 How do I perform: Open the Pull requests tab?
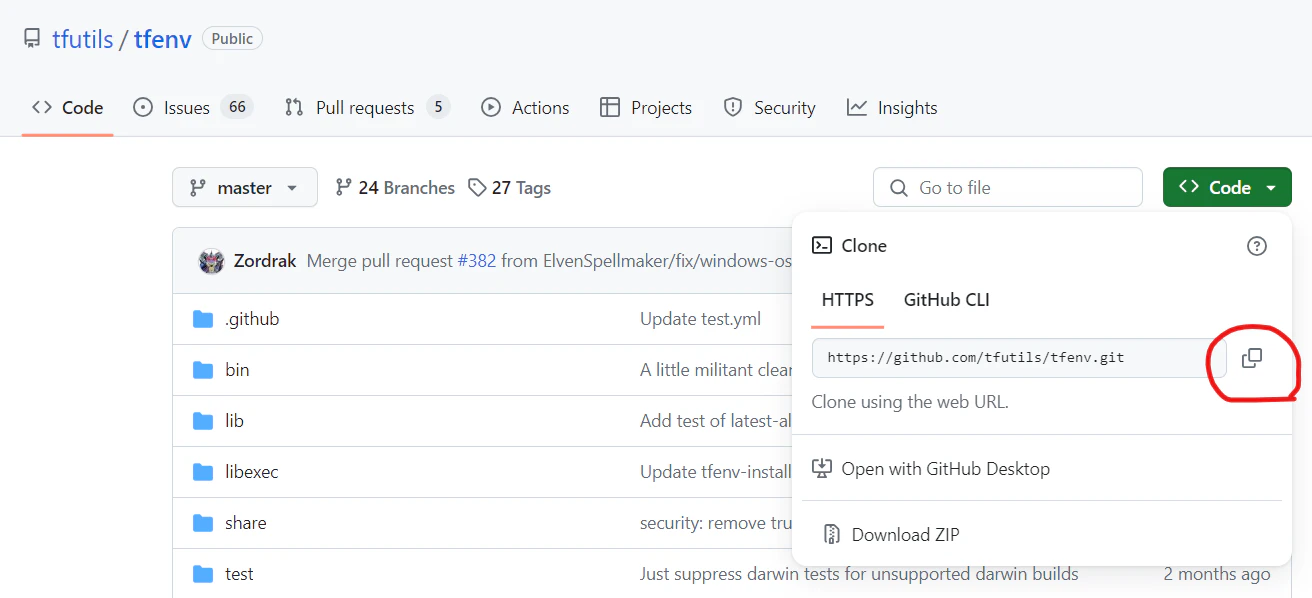[x=367, y=107]
